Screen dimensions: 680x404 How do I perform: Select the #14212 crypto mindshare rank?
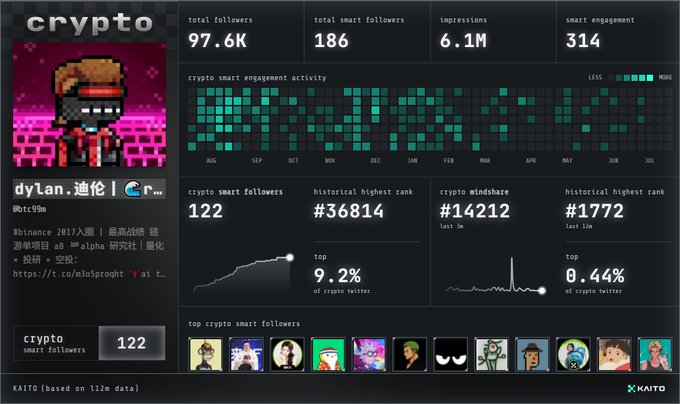point(475,211)
